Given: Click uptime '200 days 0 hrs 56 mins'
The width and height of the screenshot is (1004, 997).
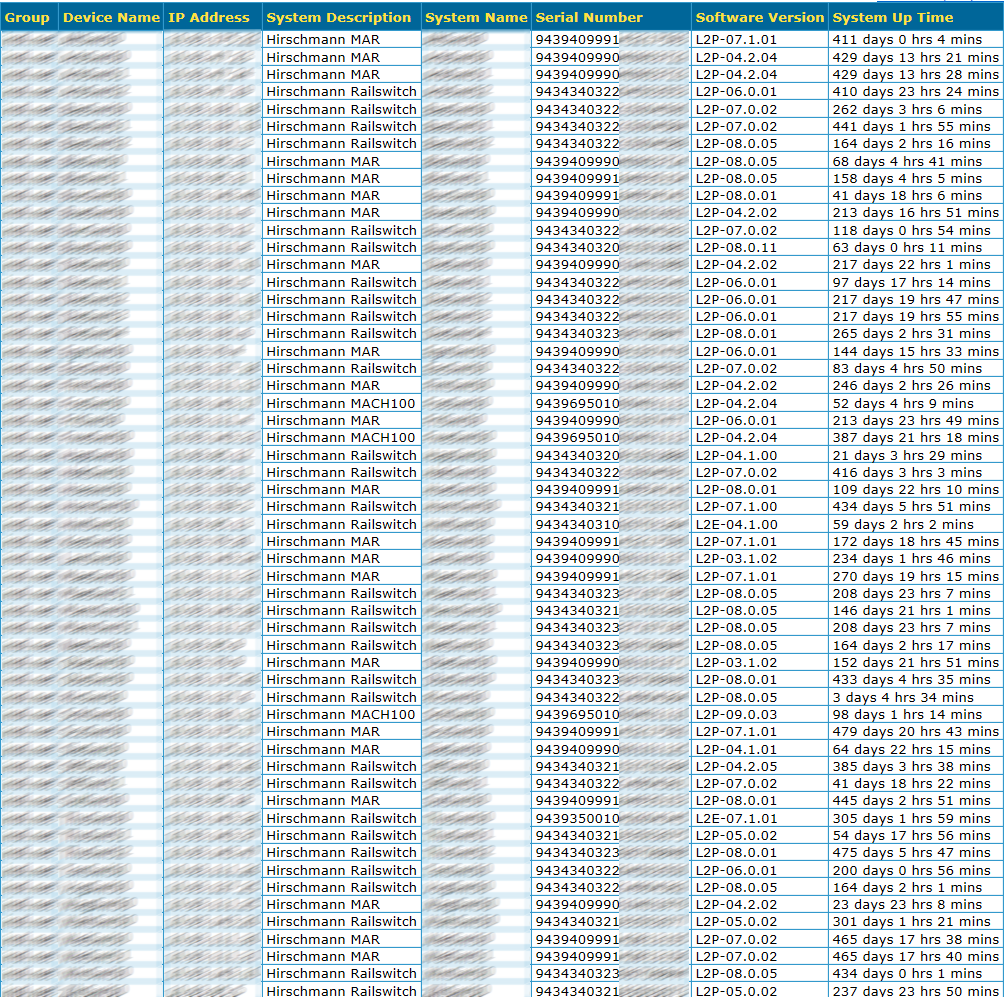Looking at the screenshot, I should [x=911, y=870].
